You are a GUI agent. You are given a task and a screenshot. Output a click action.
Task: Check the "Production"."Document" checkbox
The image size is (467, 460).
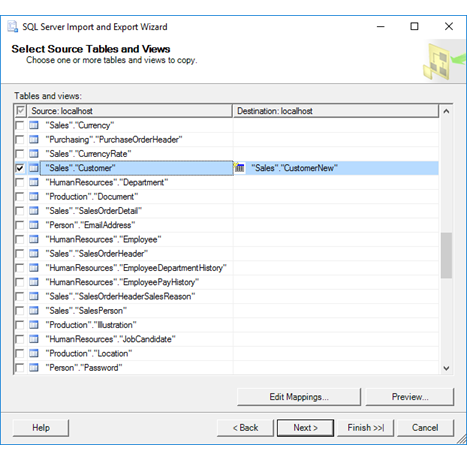tap(20, 197)
